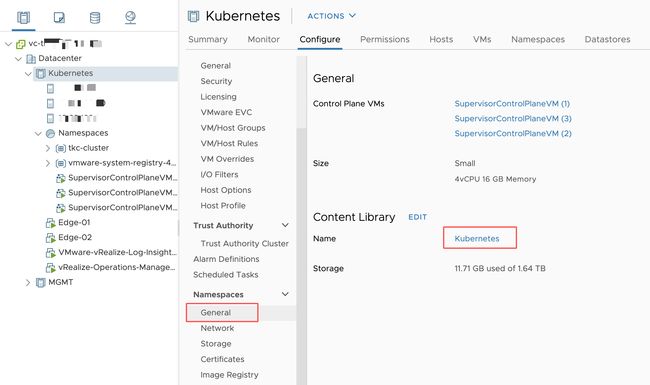The width and height of the screenshot is (650, 385).
Task: Open the ACTIONS dropdown menu
Action: click(331, 16)
